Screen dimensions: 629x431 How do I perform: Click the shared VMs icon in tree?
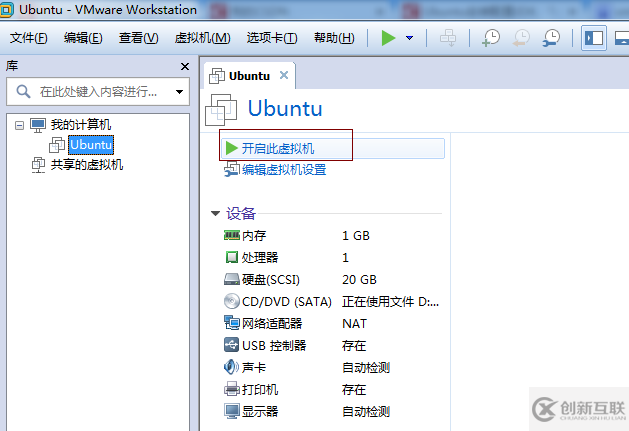click(x=39, y=165)
